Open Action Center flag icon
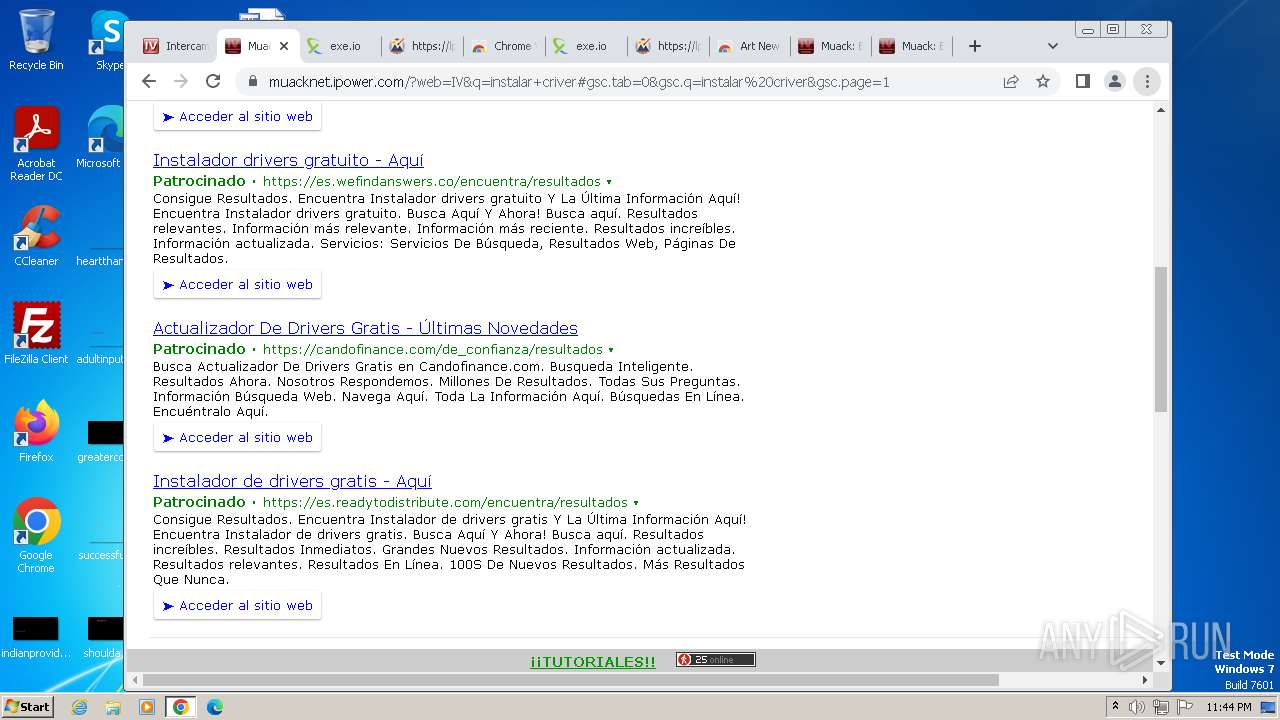This screenshot has height=720, width=1280. (x=1184, y=707)
